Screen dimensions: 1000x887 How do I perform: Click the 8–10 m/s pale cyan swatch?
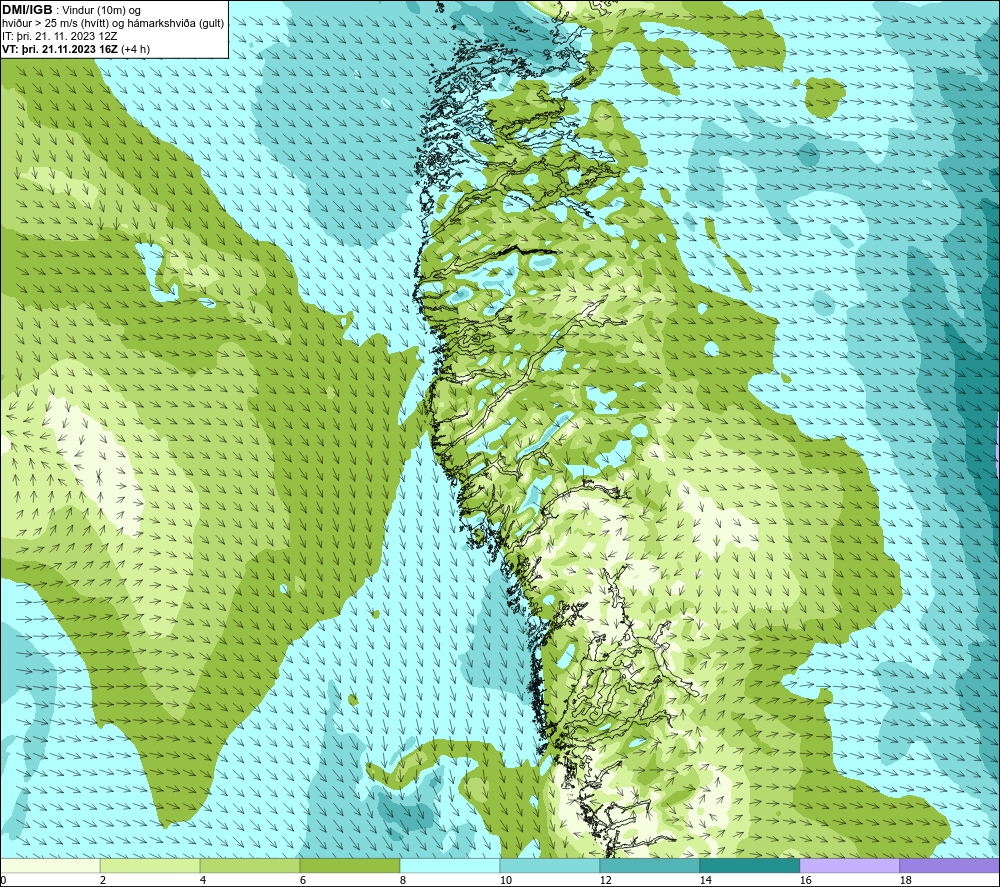[x=450, y=865]
